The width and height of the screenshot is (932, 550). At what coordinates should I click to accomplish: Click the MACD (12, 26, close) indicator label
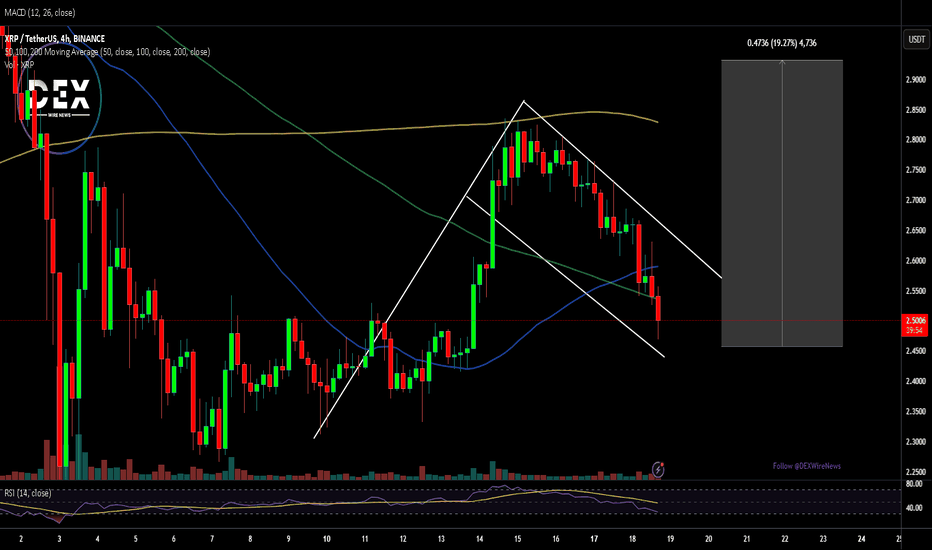click(x=40, y=12)
